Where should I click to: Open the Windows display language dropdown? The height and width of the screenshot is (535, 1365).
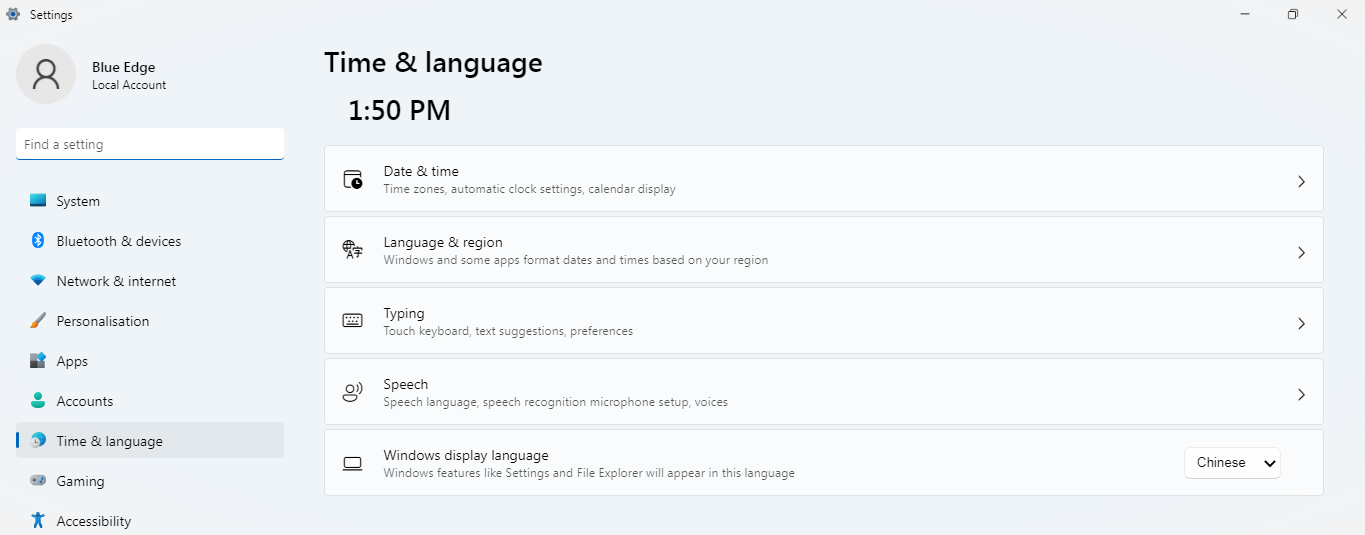pyautogui.click(x=1232, y=463)
